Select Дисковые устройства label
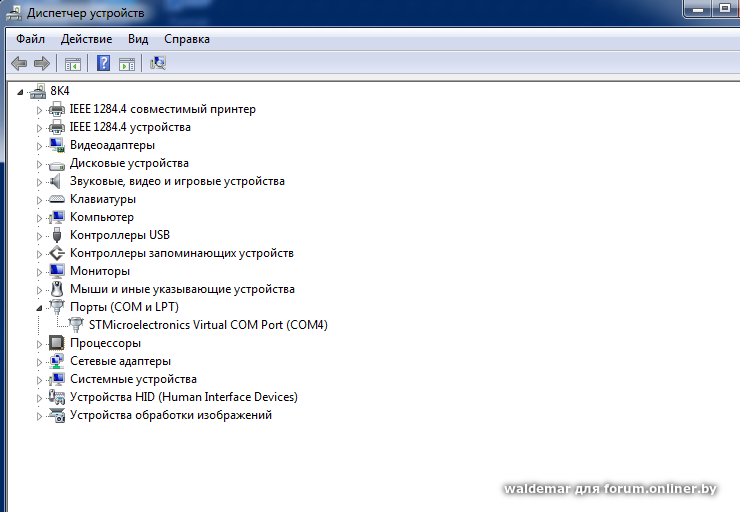Screen dimensions: 740x512 [129, 163]
